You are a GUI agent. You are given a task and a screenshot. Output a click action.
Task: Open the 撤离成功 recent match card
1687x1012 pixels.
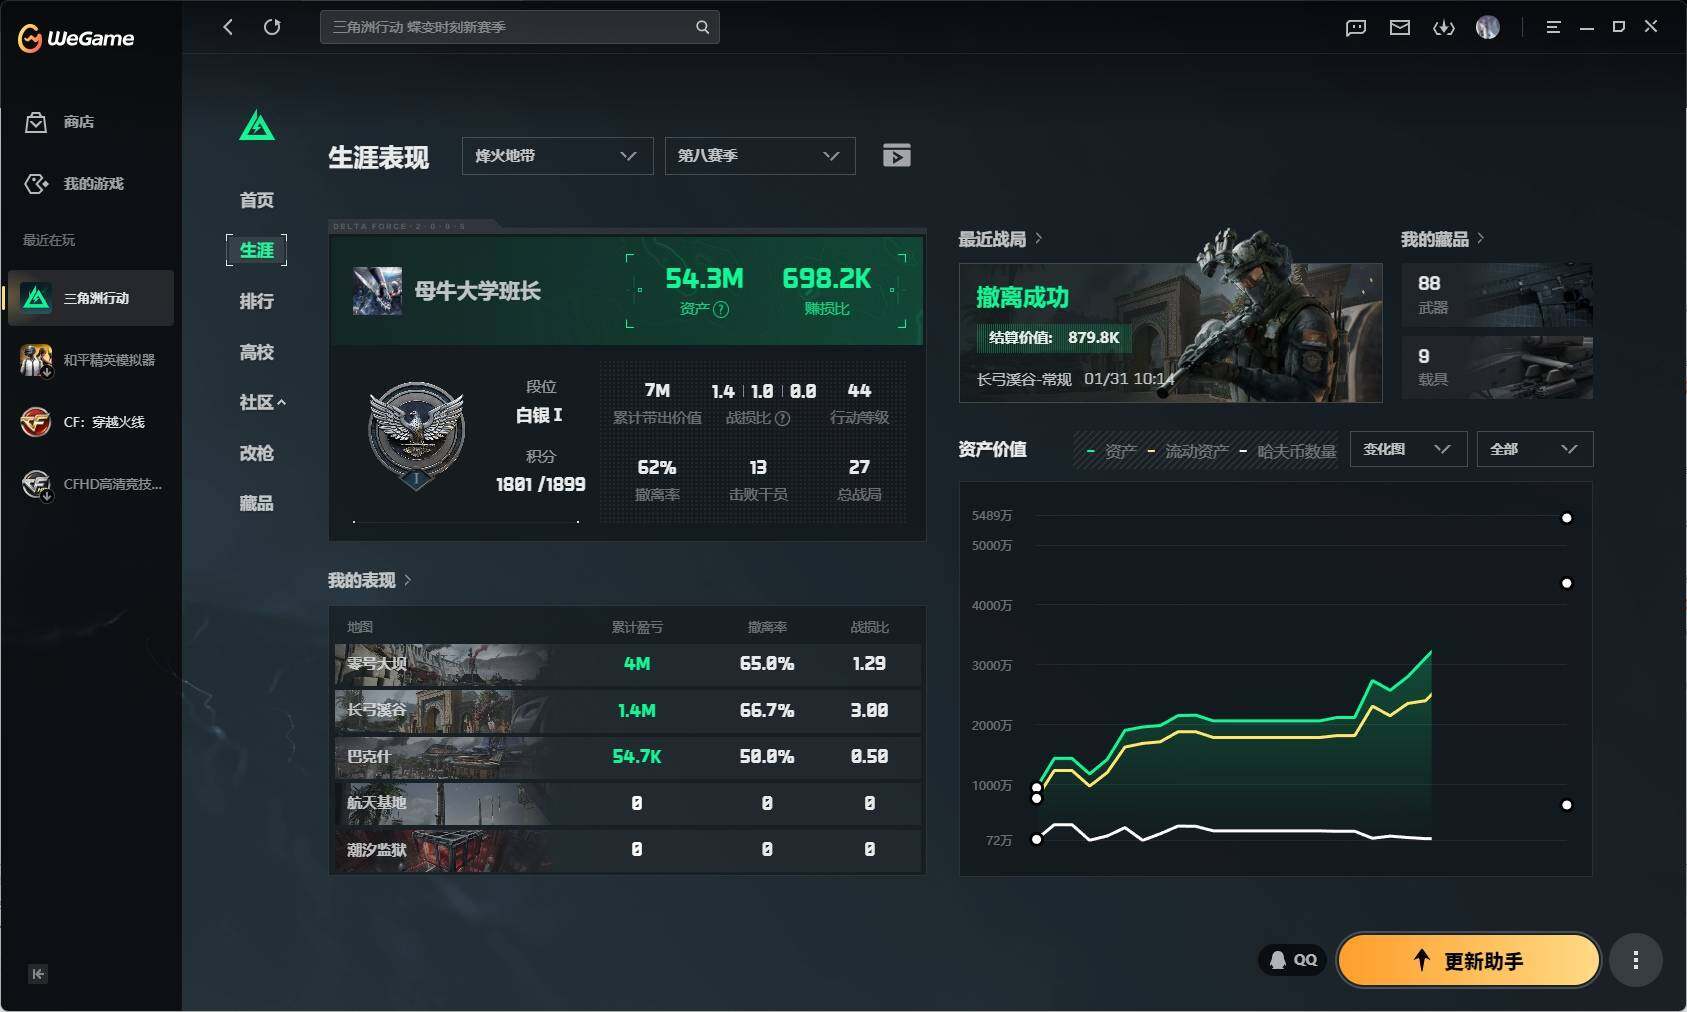[1170, 333]
